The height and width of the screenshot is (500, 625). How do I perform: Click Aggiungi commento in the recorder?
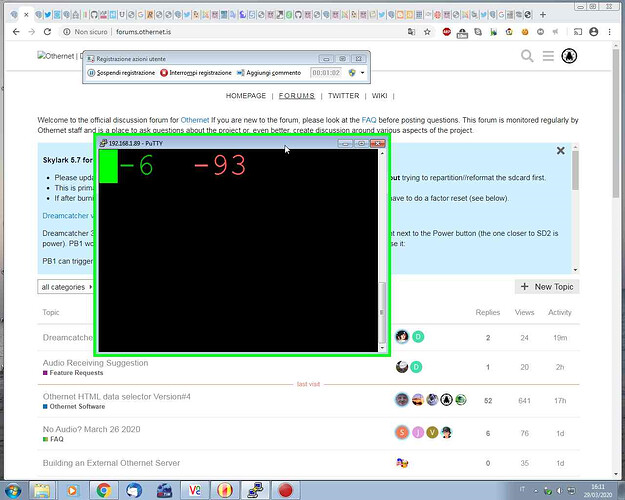click(x=269, y=73)
